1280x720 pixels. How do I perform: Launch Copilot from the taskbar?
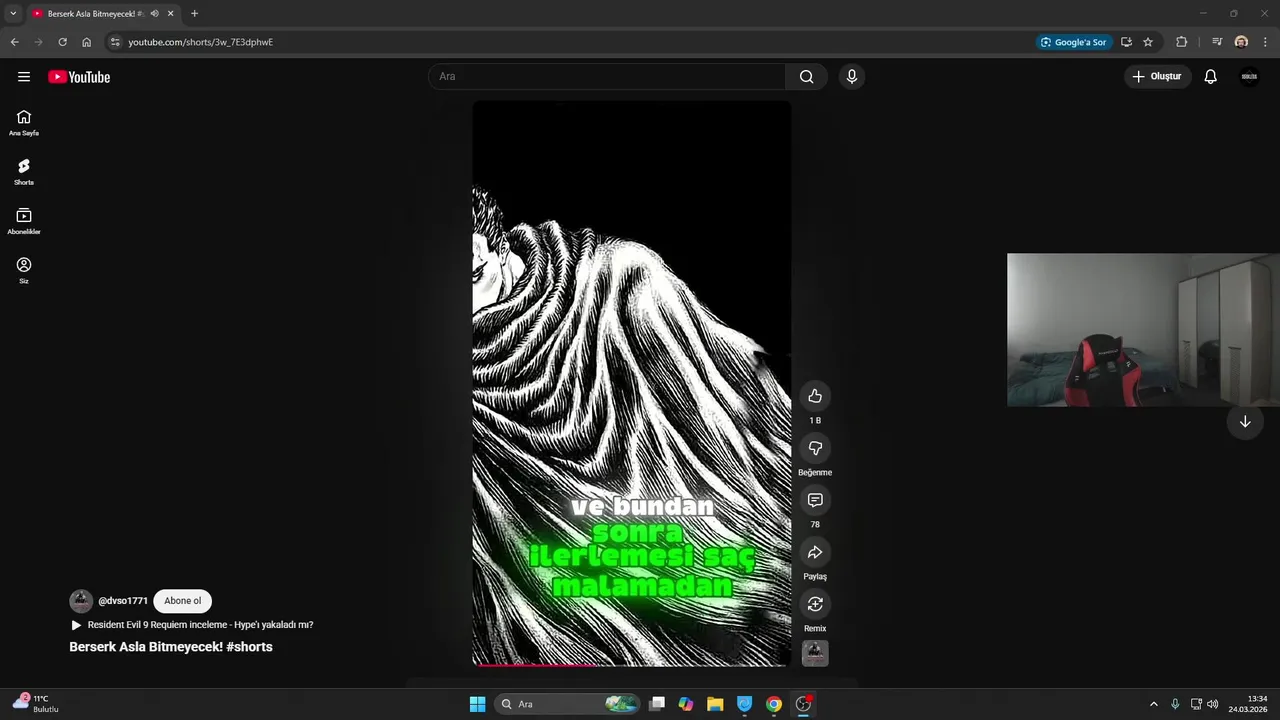click(686, 704)
